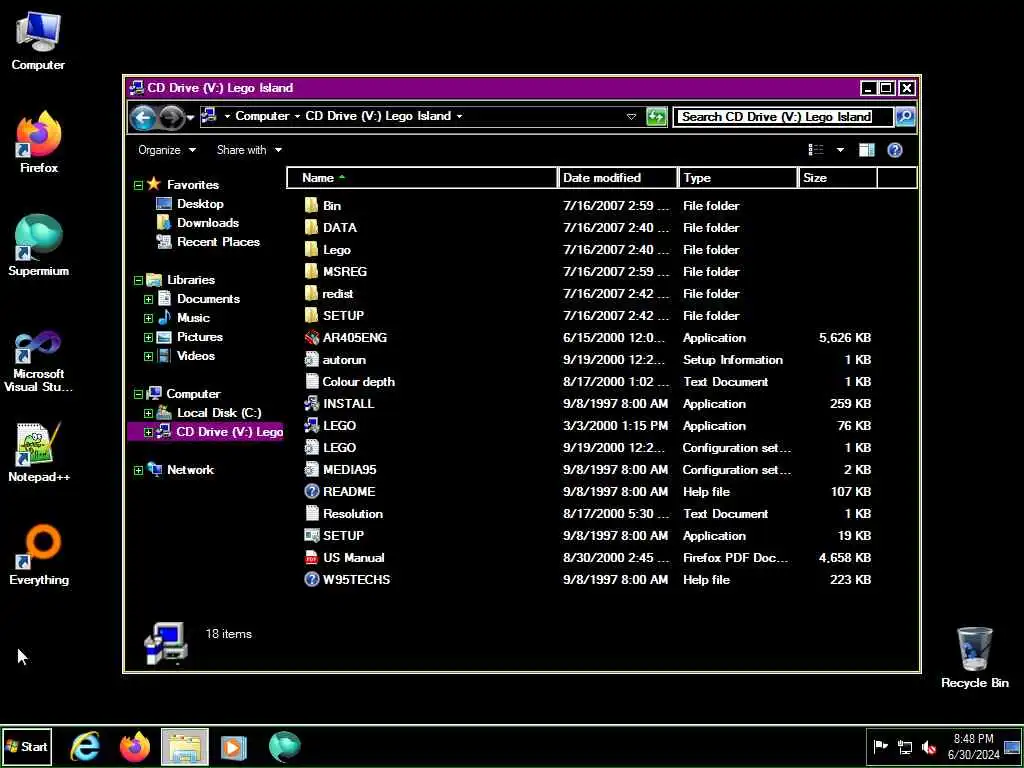
Task: Select the Notepad++ desktop shortcut
Action: (x=39, y=452)
